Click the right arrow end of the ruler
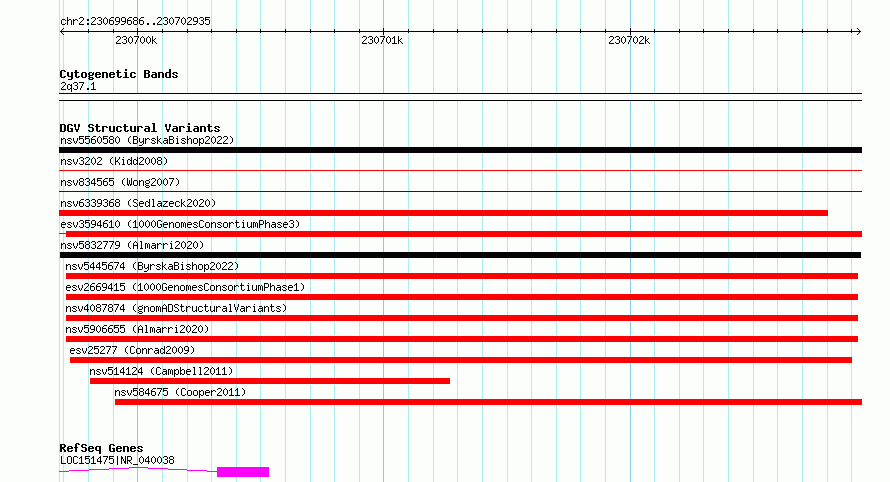 click(x=858, y=31)
